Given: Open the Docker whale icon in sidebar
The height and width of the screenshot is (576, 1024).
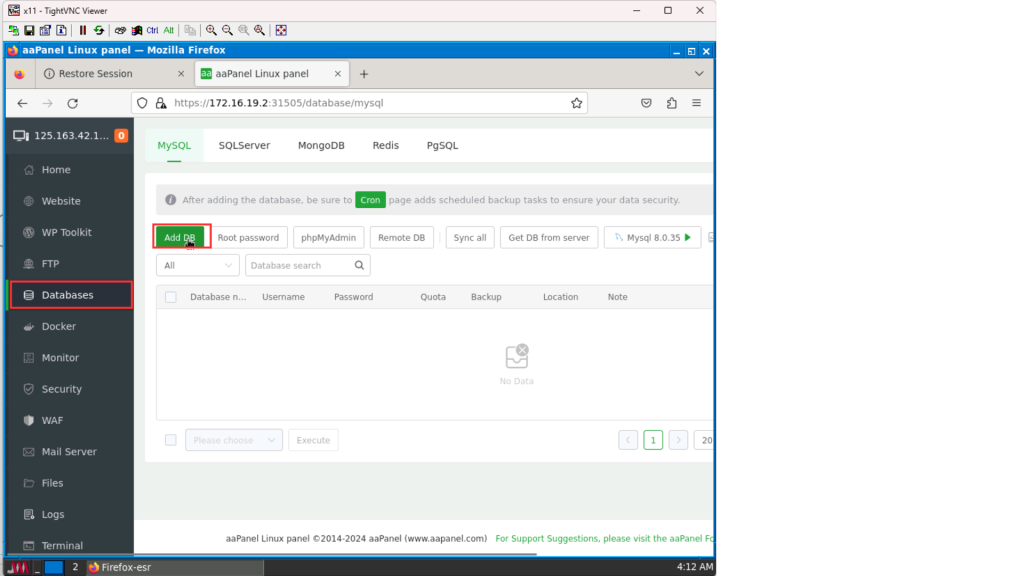Looking at the screenshot, I should pos(29,327).
